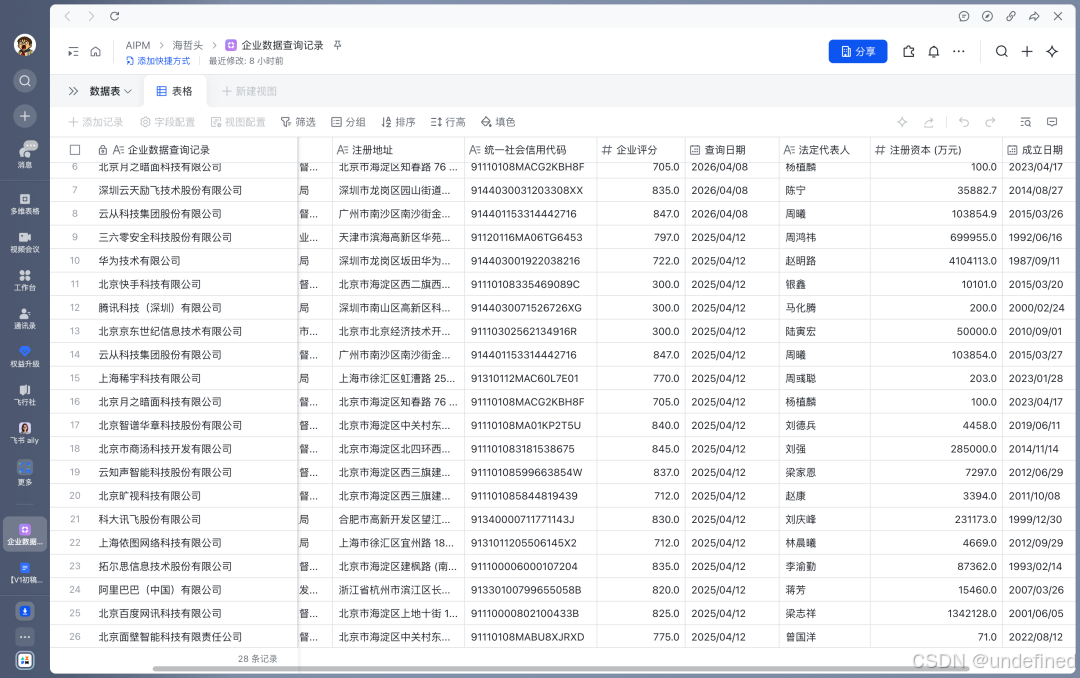Viewport: 1080px width, 678px height.
Task: Click 注册地址 column header
Action: coord(398,150)
